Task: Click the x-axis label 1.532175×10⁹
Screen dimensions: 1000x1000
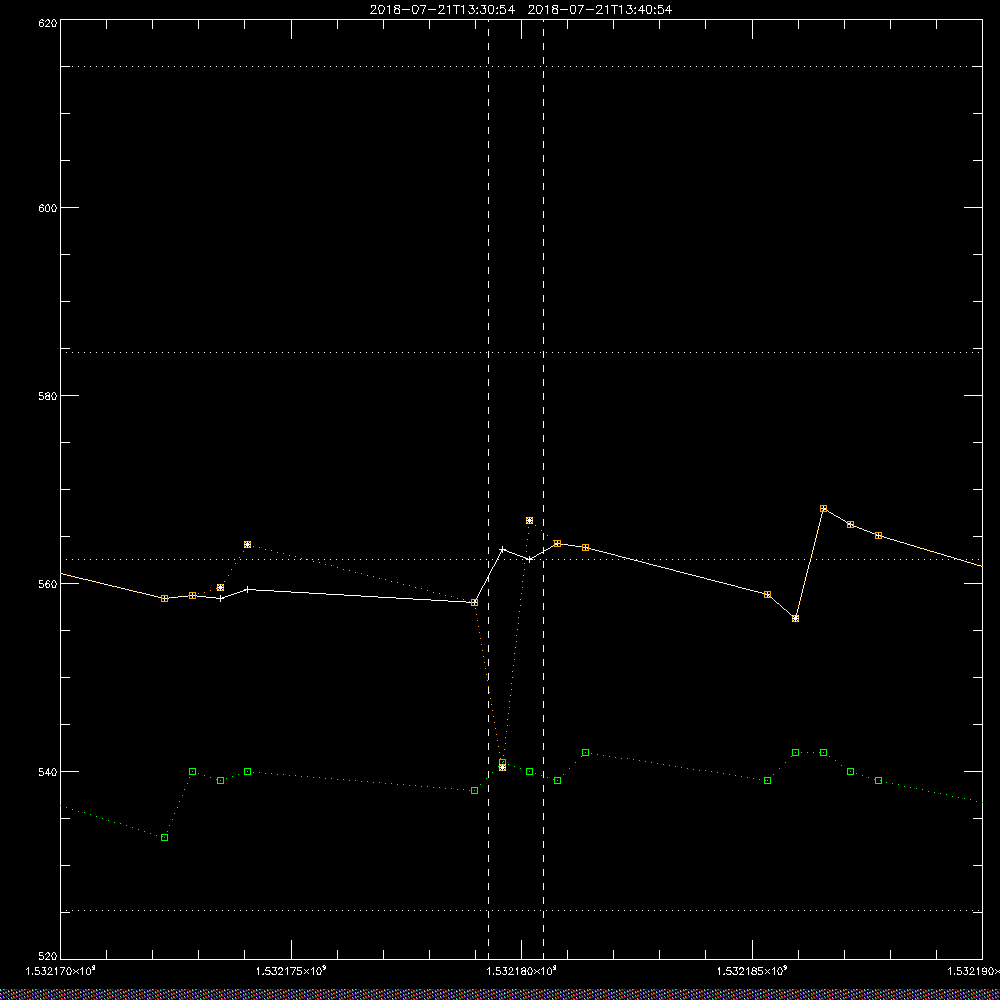Action: tap(291, 971)
